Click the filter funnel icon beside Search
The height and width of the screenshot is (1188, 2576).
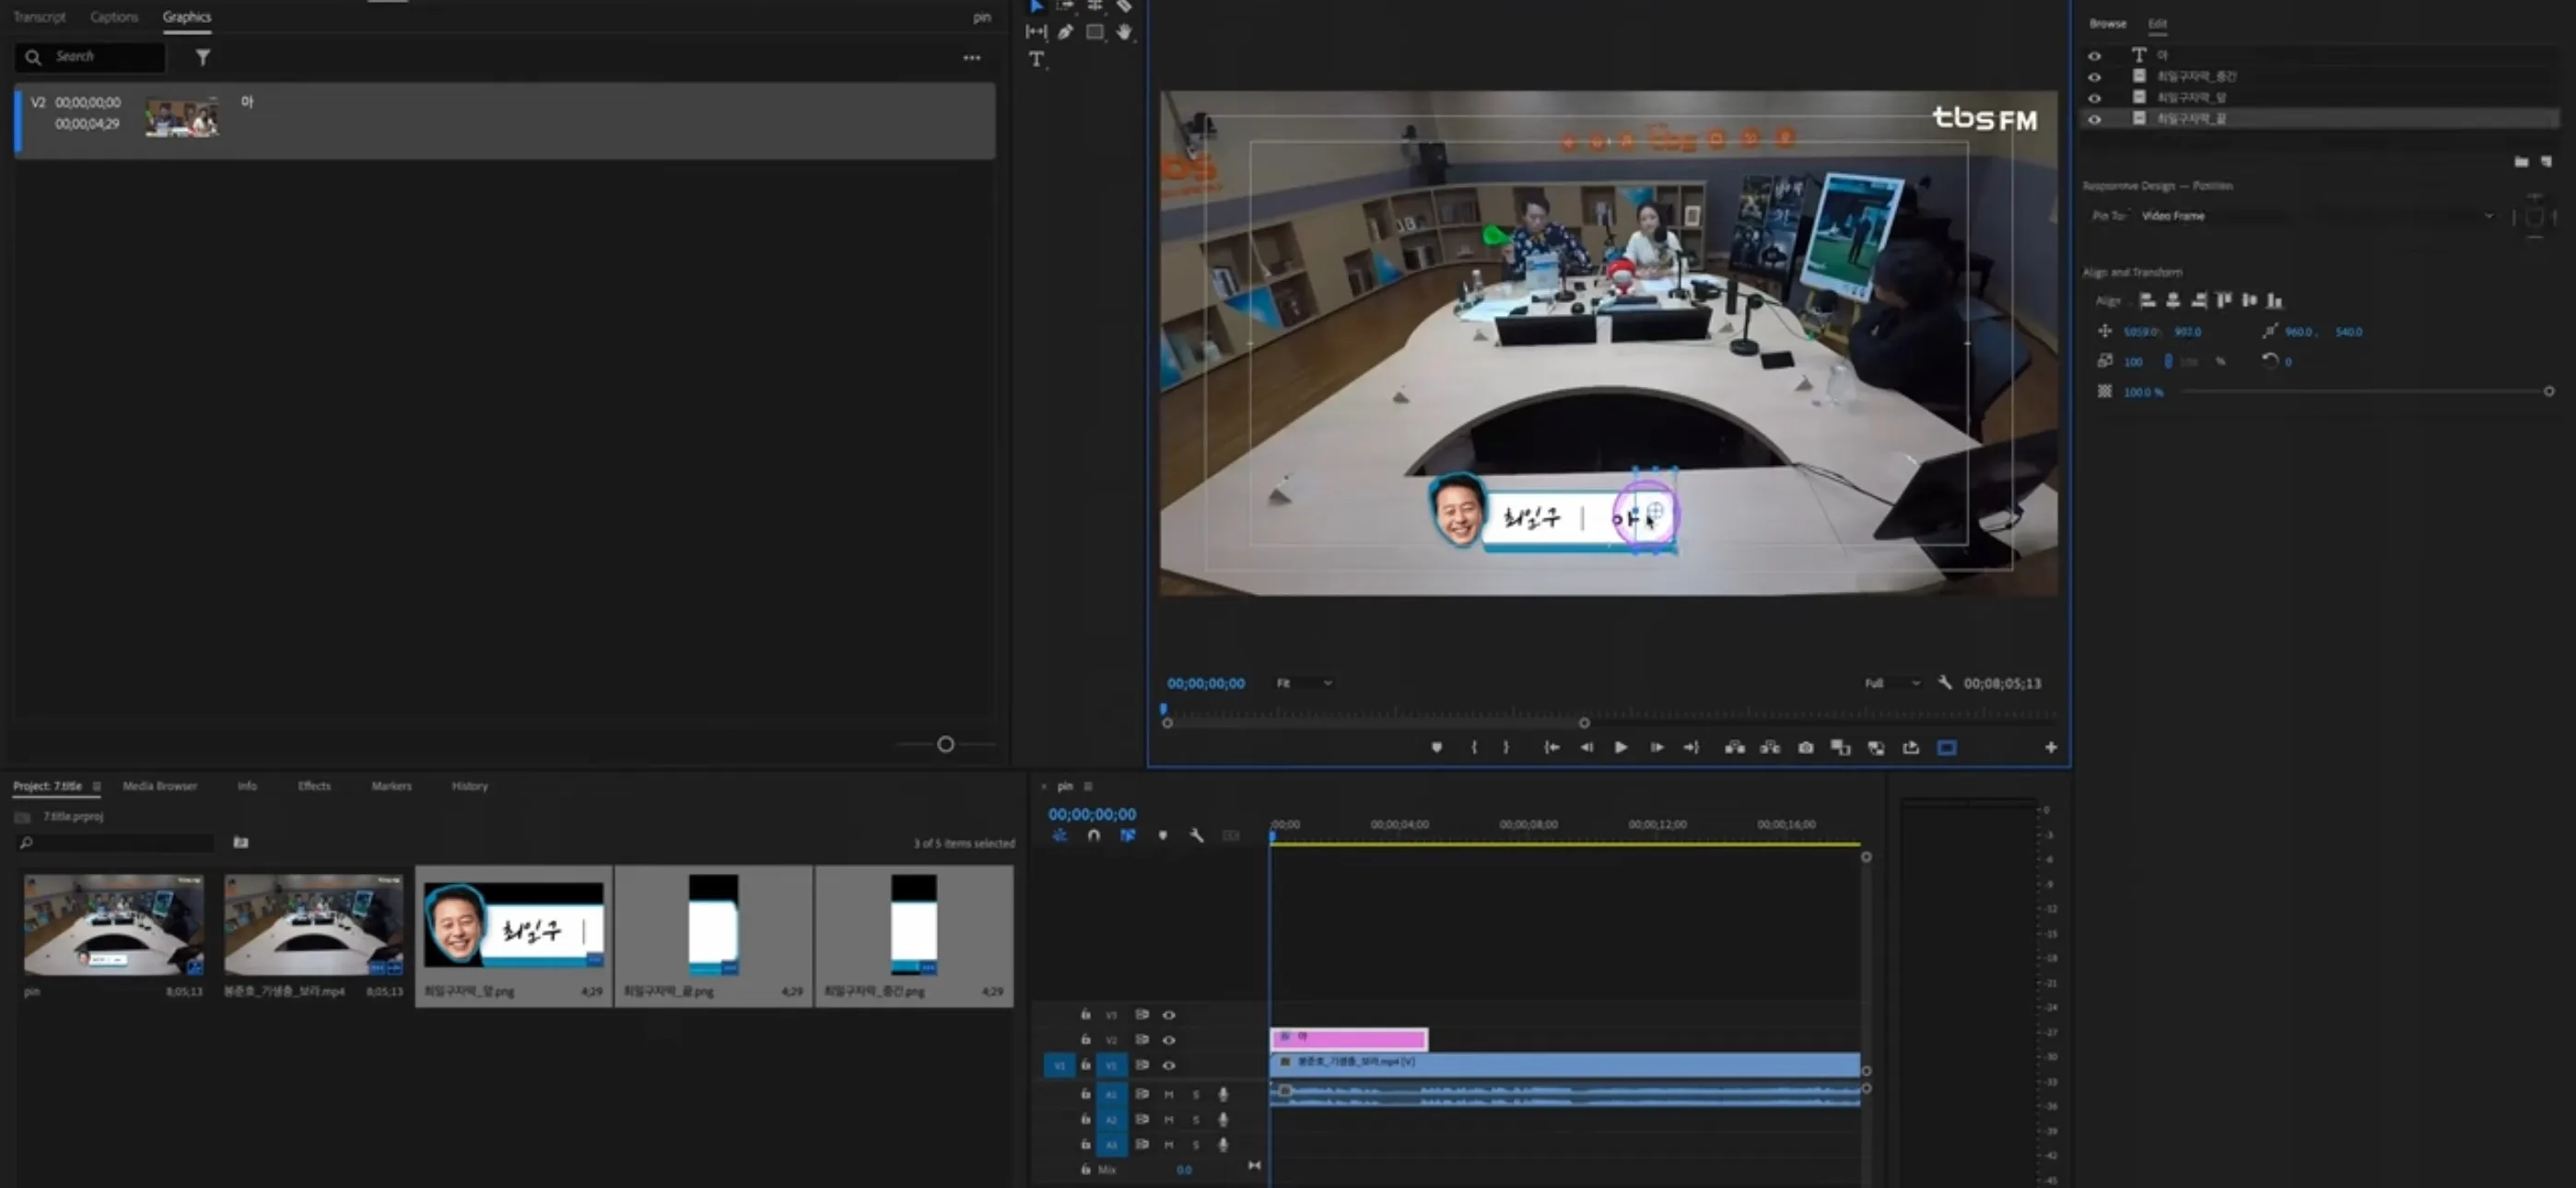pos(203,57)
